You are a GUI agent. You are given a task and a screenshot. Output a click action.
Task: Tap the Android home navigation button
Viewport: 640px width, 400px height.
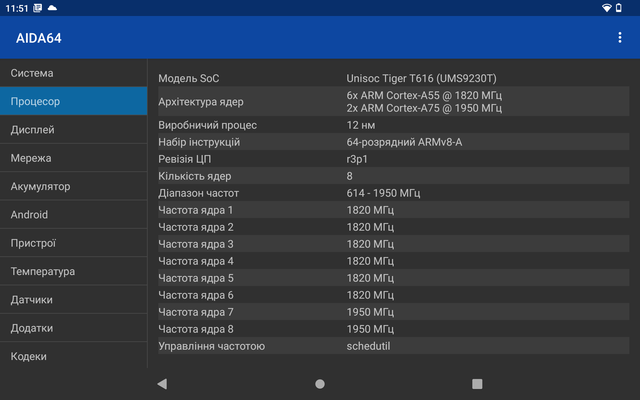(x=320, y=384)
